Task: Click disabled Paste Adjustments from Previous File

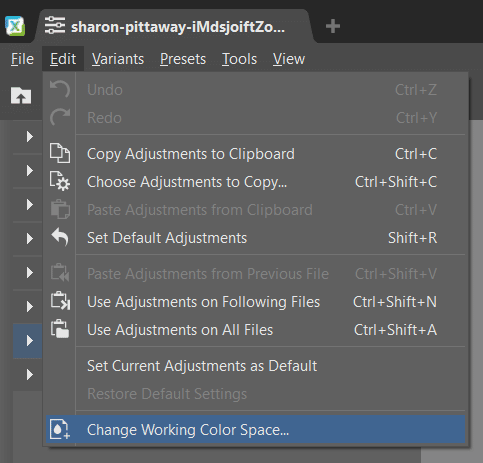Action: click(x=256, y=274)
